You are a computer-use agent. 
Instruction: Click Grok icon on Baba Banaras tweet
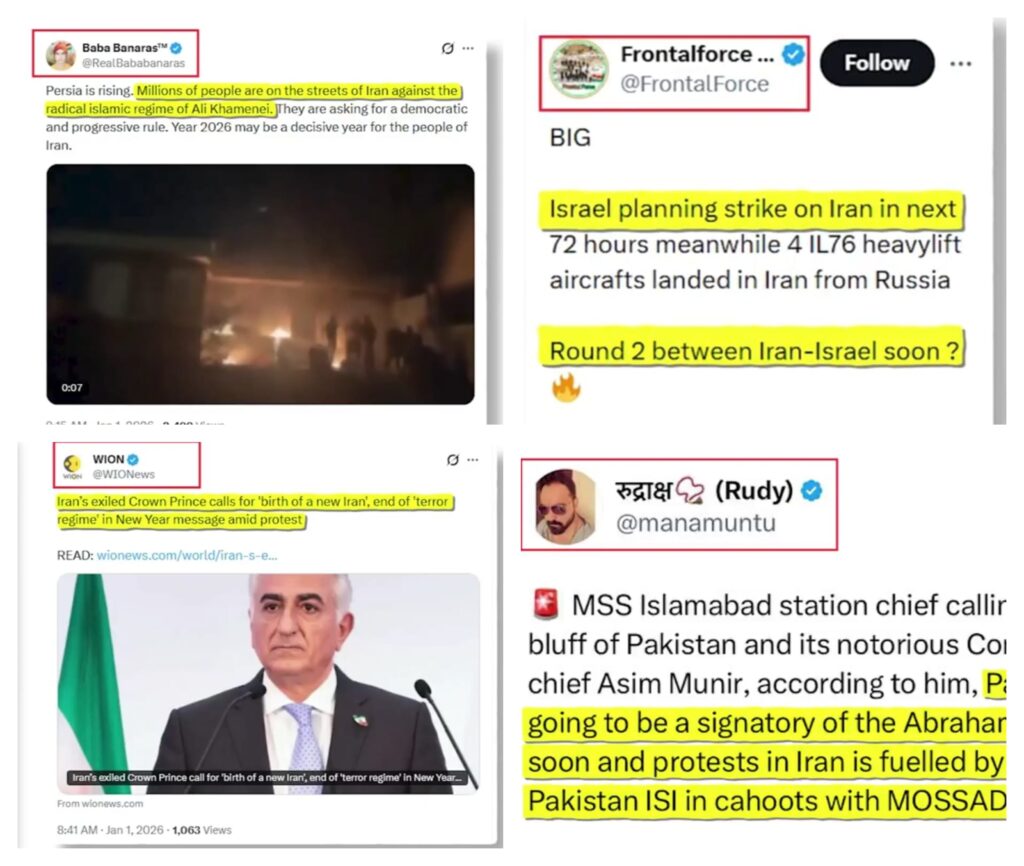(x=447, y=48)
